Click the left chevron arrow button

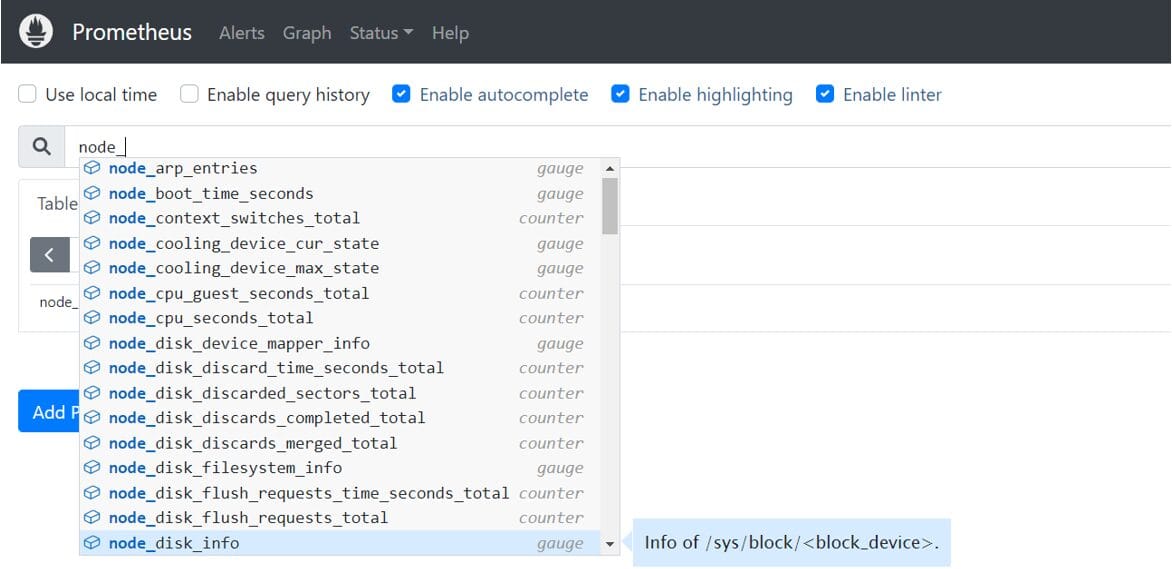click(x=49, y=255)
